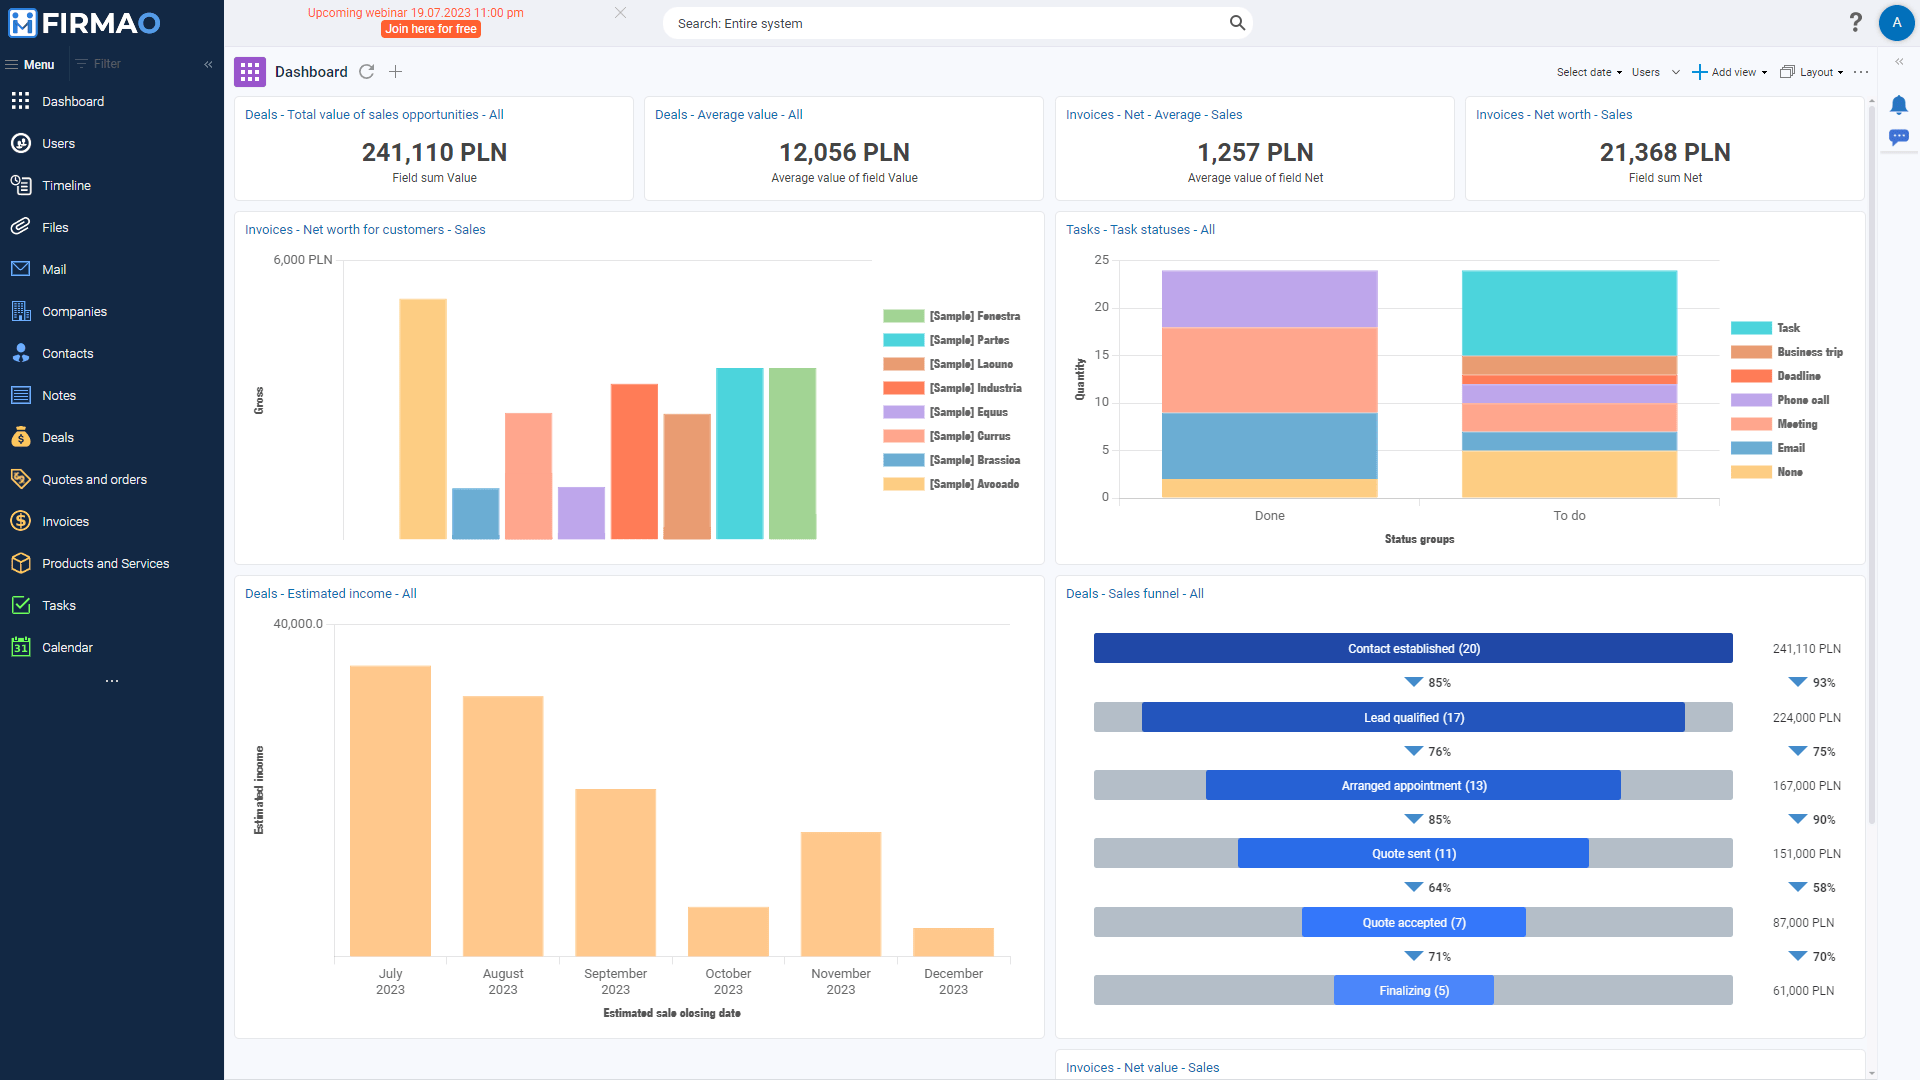Open the Invoices icon in sidebar
The height and width of the screenshot is (1080, 1920).
pyautogui.click(x=20, y=521)
